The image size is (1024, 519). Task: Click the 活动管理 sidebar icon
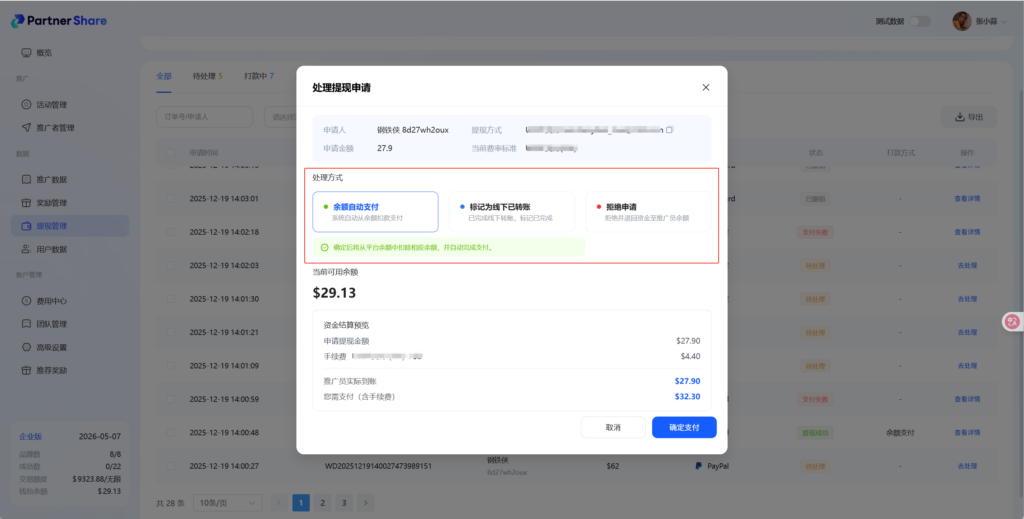(26, 104)
